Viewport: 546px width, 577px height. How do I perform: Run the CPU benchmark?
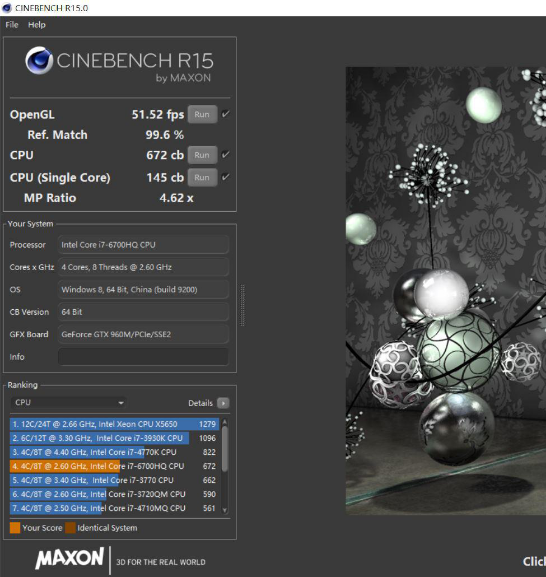pyautogui.click(x=202, y=155)
